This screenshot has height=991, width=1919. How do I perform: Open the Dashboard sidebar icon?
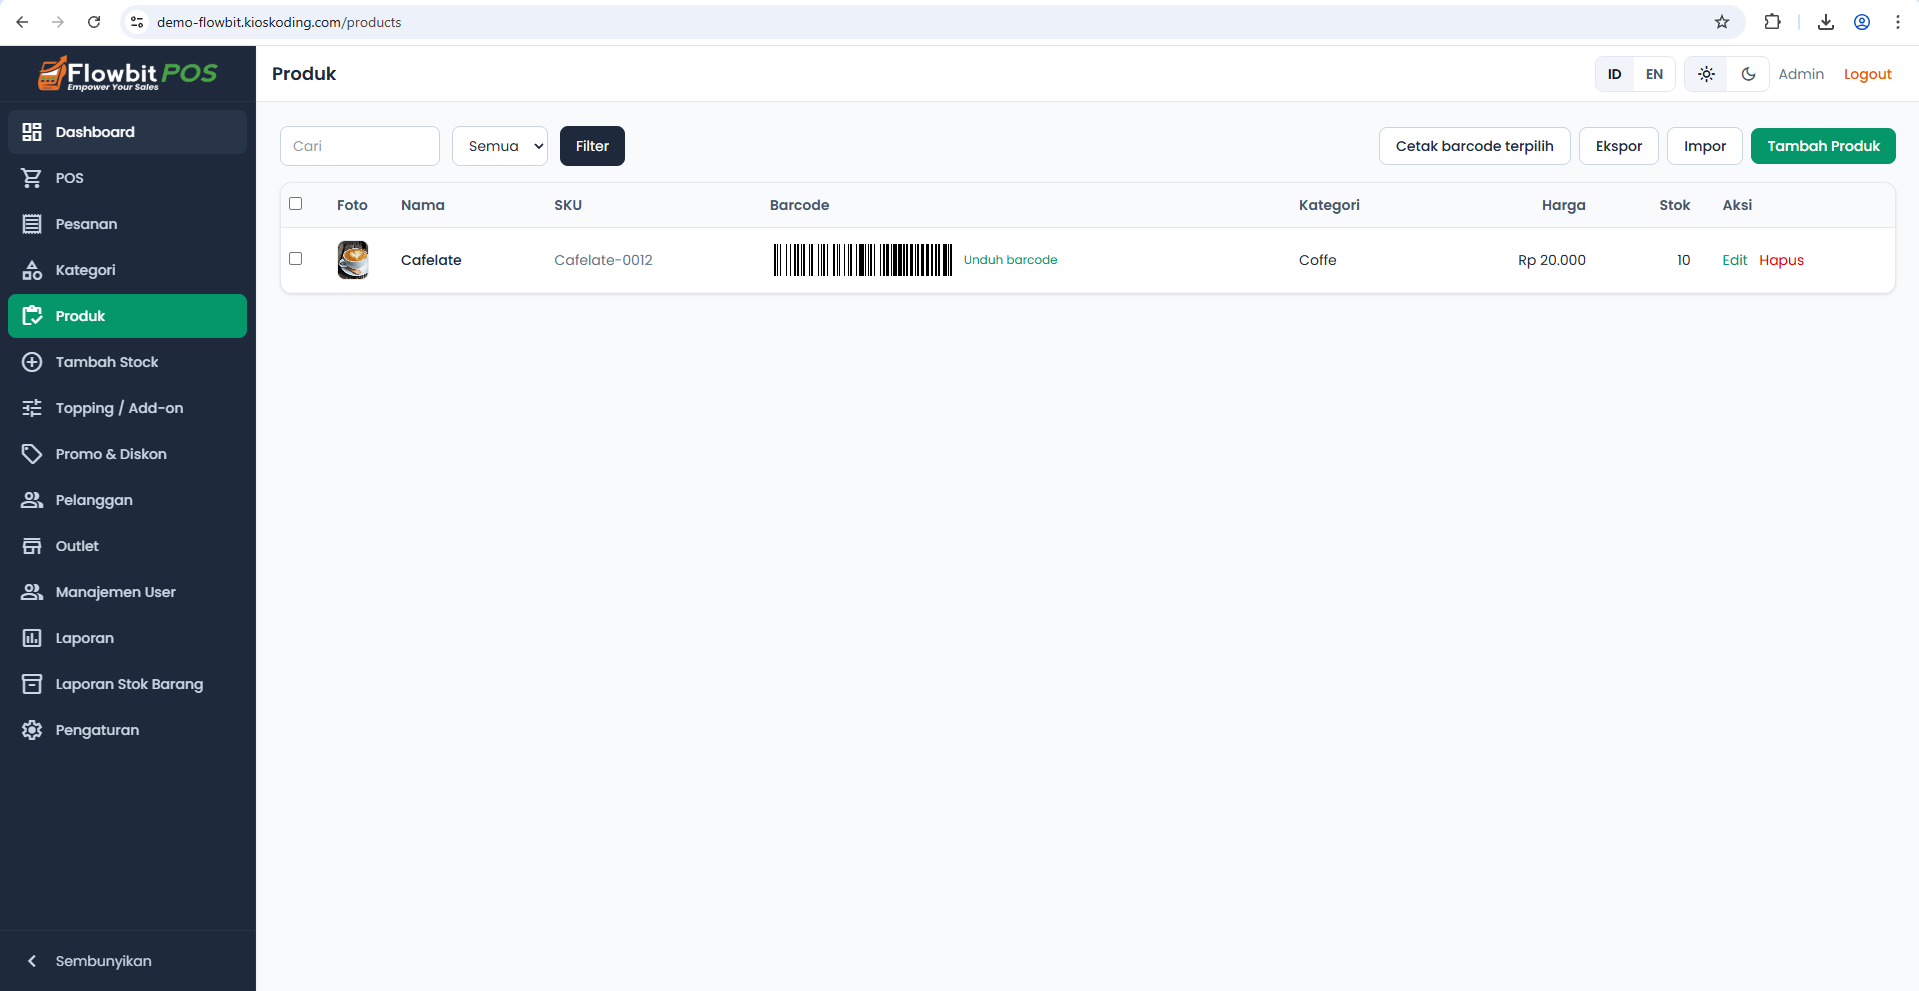click(x=32, y=131)
